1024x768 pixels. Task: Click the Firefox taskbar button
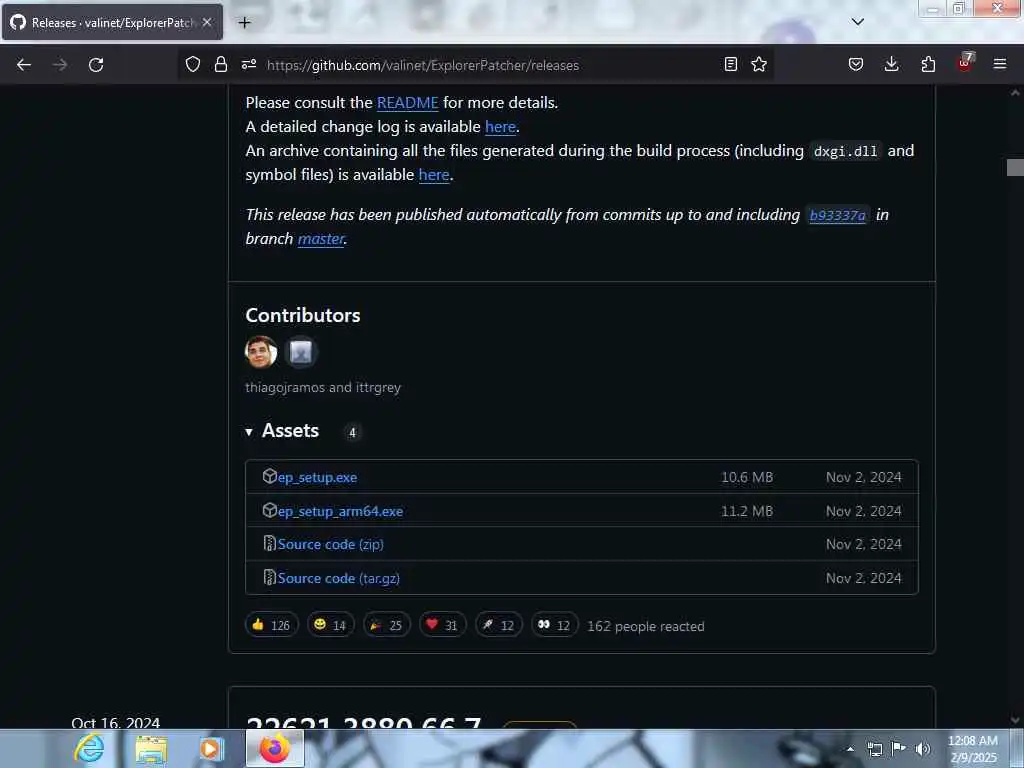(275, 748)
